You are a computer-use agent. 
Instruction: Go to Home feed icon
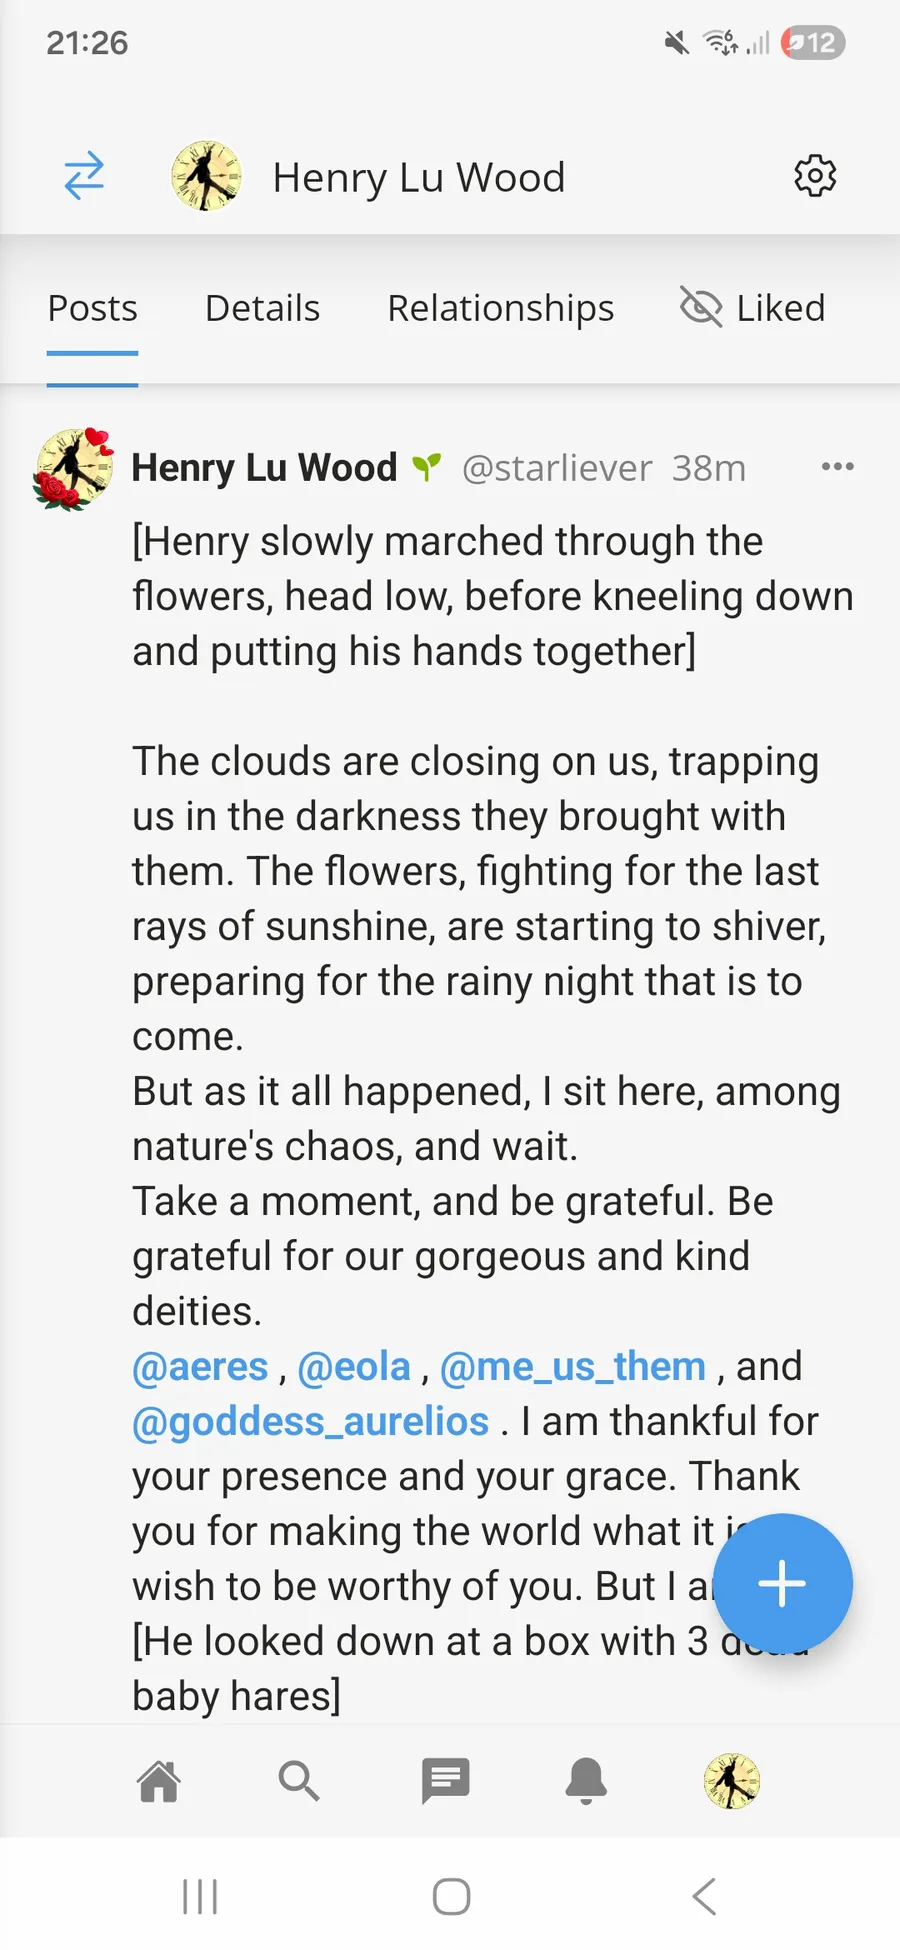coord(159,1781)
